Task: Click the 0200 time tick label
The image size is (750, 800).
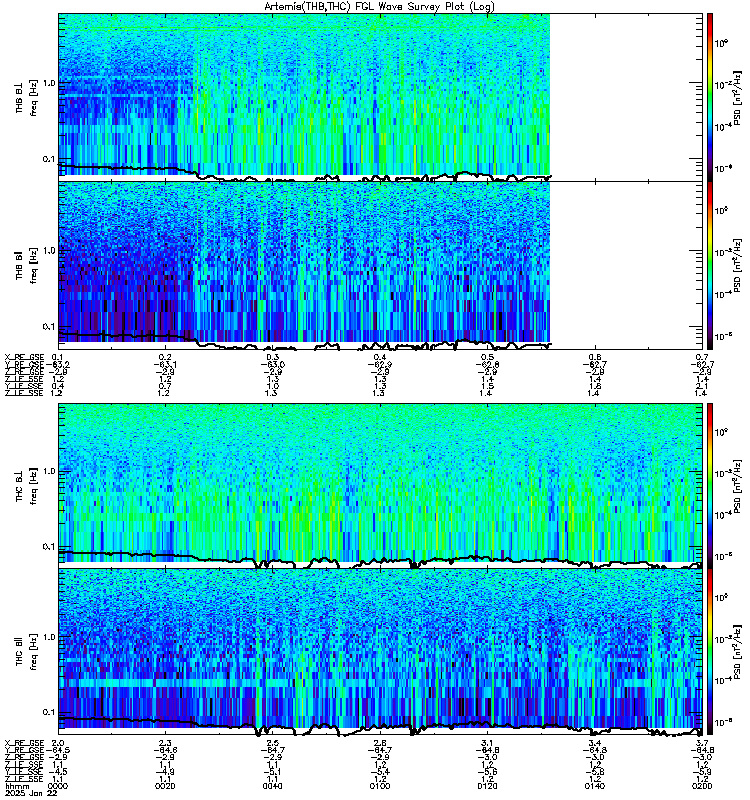Action: pos(702,786)
